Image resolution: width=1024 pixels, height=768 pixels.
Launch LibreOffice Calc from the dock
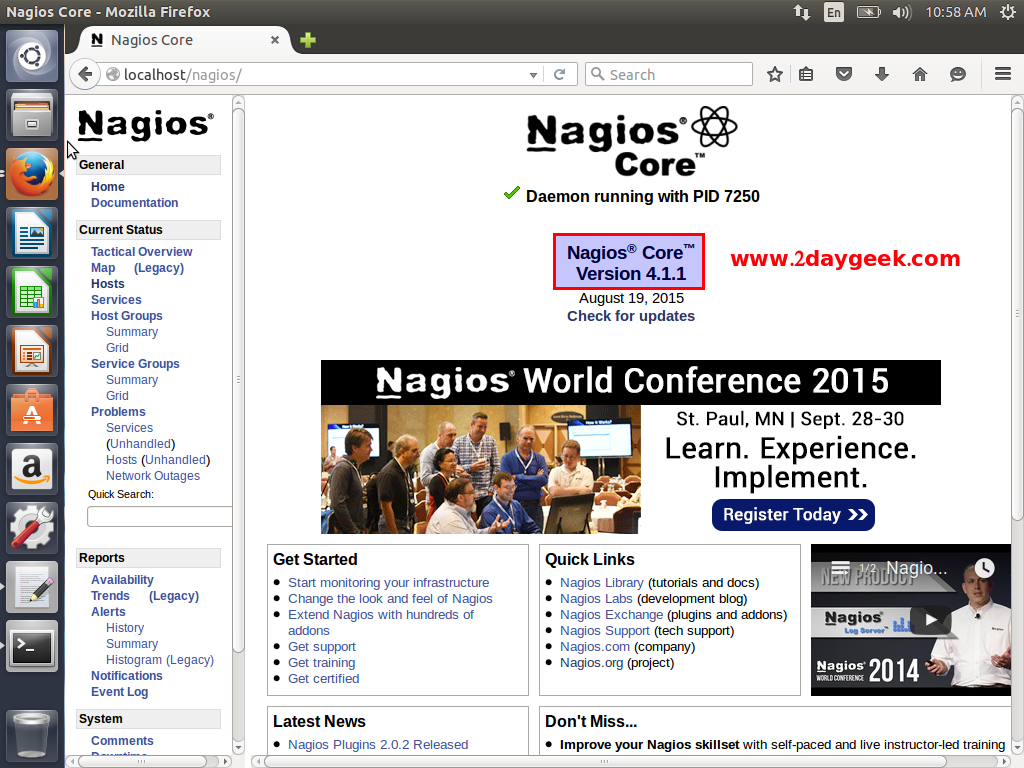click(x=32, y=292)
